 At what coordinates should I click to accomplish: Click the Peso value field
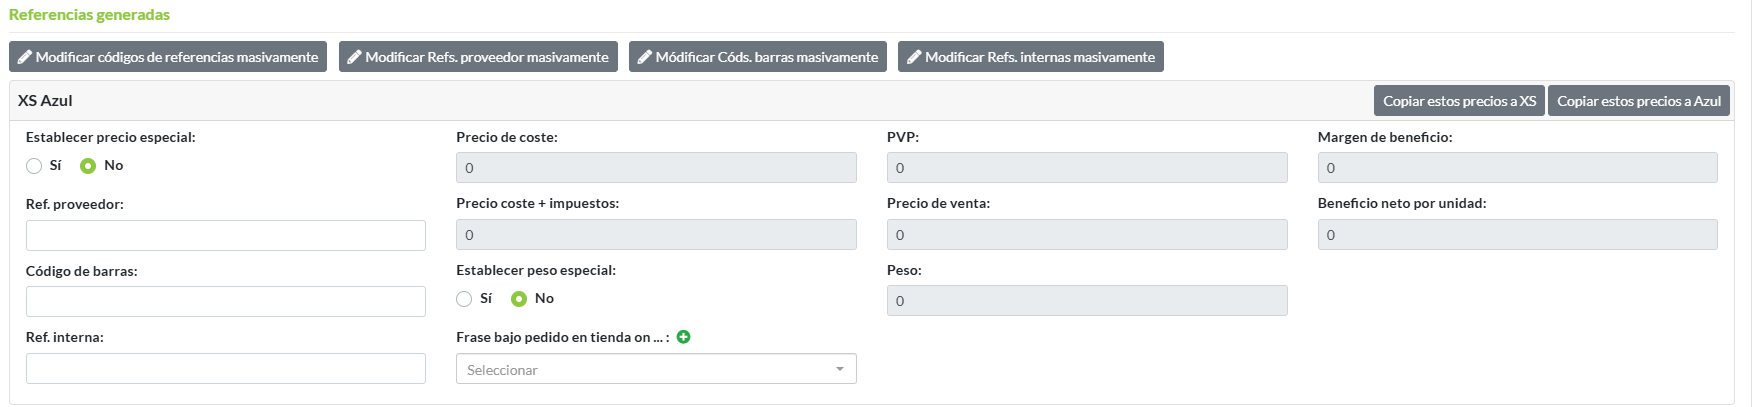point(1087,301)
